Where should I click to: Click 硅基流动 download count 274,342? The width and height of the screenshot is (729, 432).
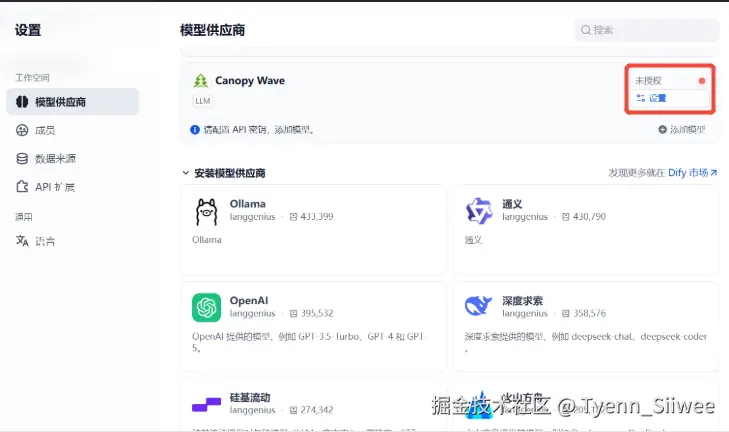coord(317,410)
